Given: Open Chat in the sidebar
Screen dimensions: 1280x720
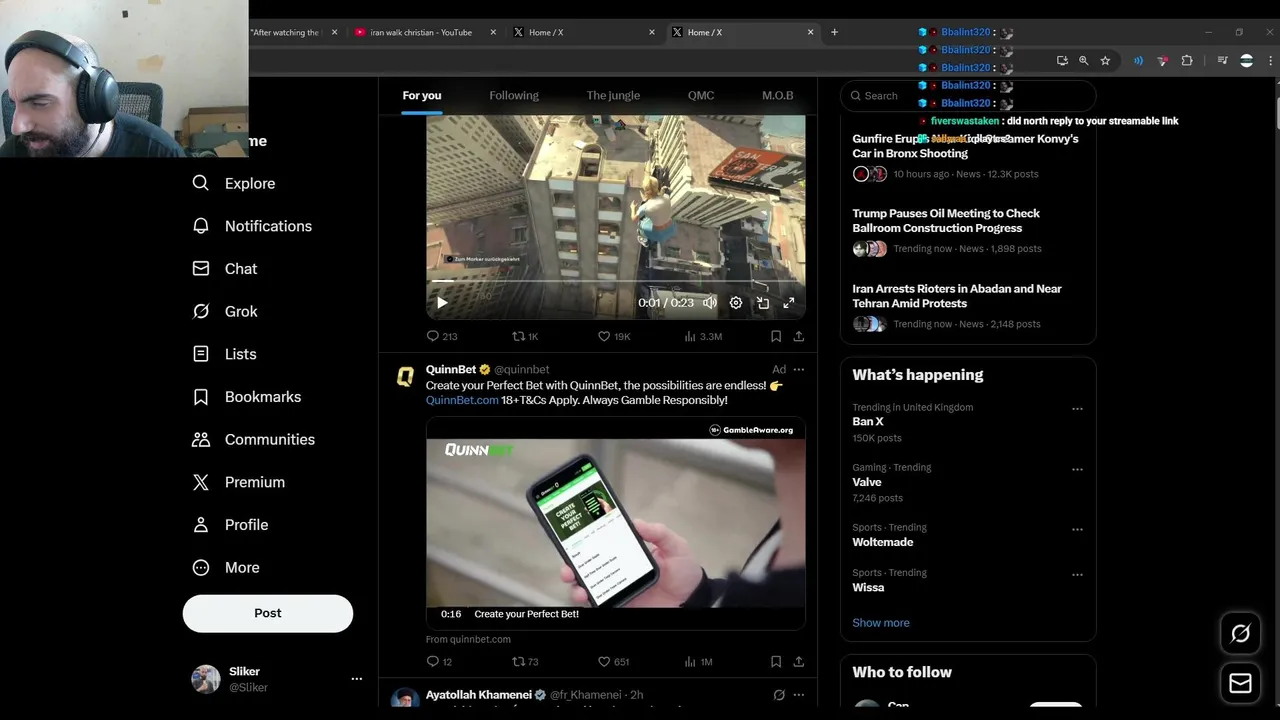Looking at the screenshot, I should tap(225, 269).
